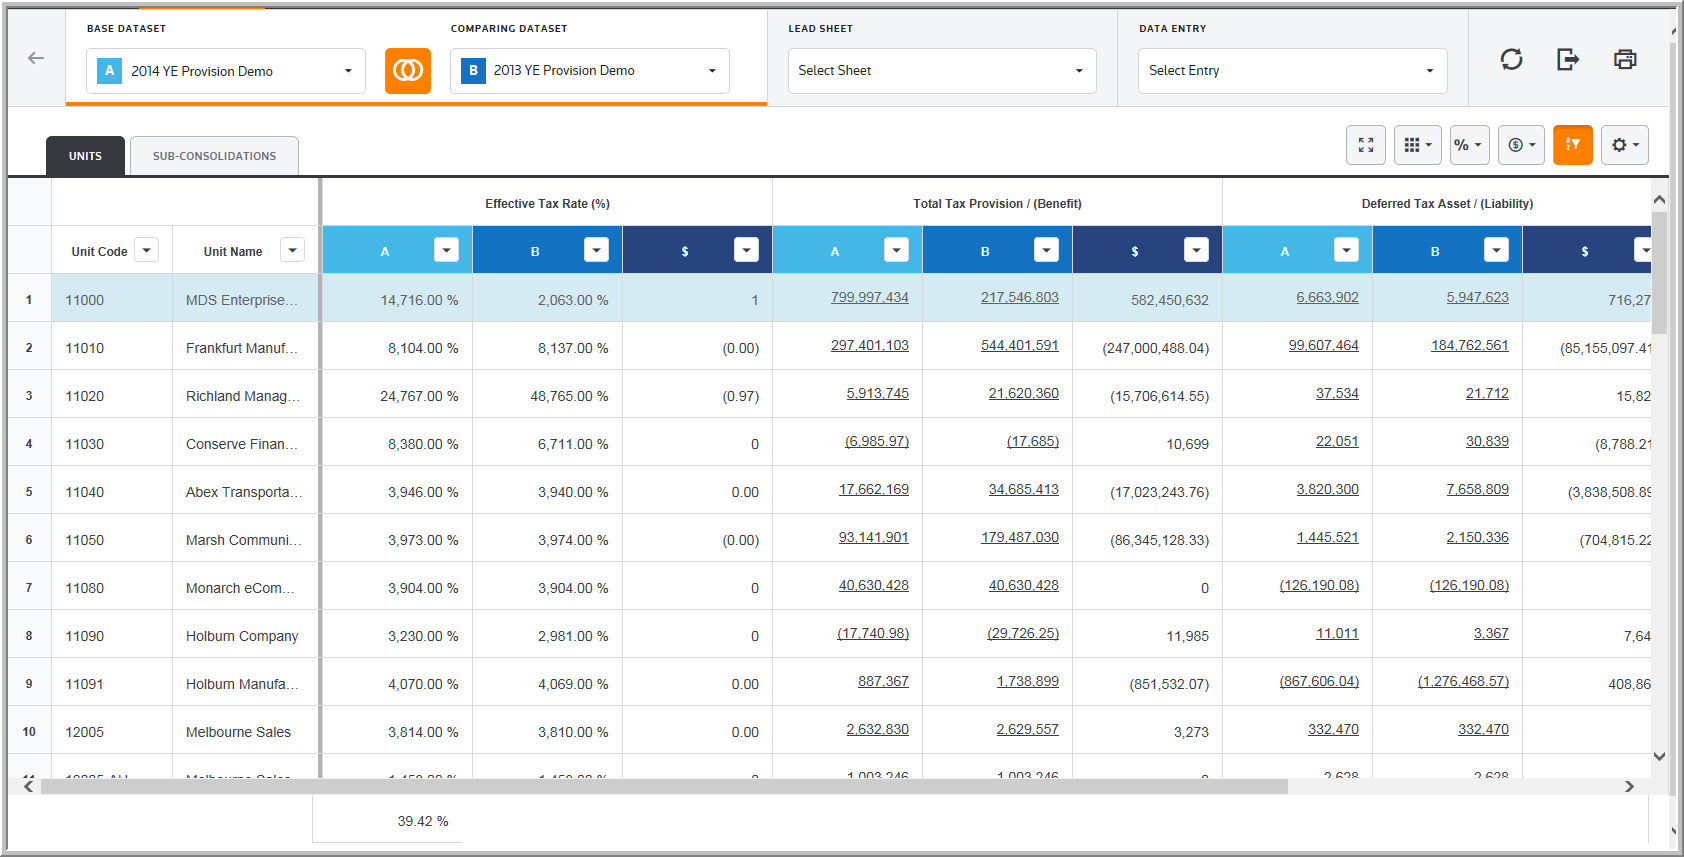Open link 297,401,103 for Frankfurt Manuf

click(869, 346)
